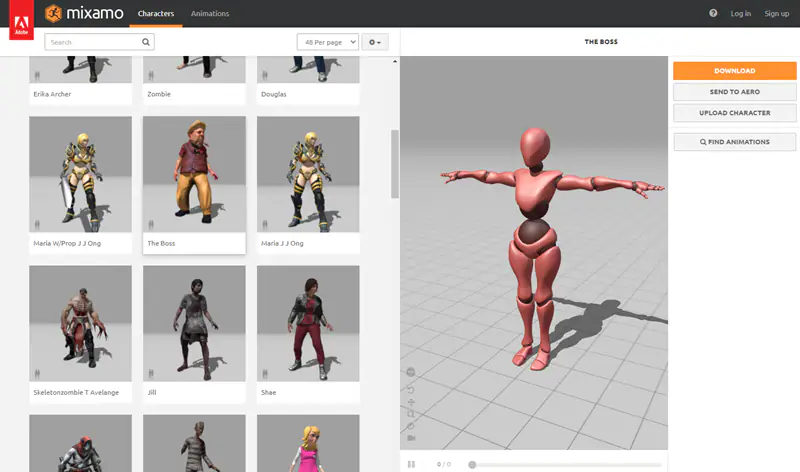This screenshot has width=800, height=472.
Task: Click the rig icon on Maria J J Ong thumbnail
Action: coord(265,225)
